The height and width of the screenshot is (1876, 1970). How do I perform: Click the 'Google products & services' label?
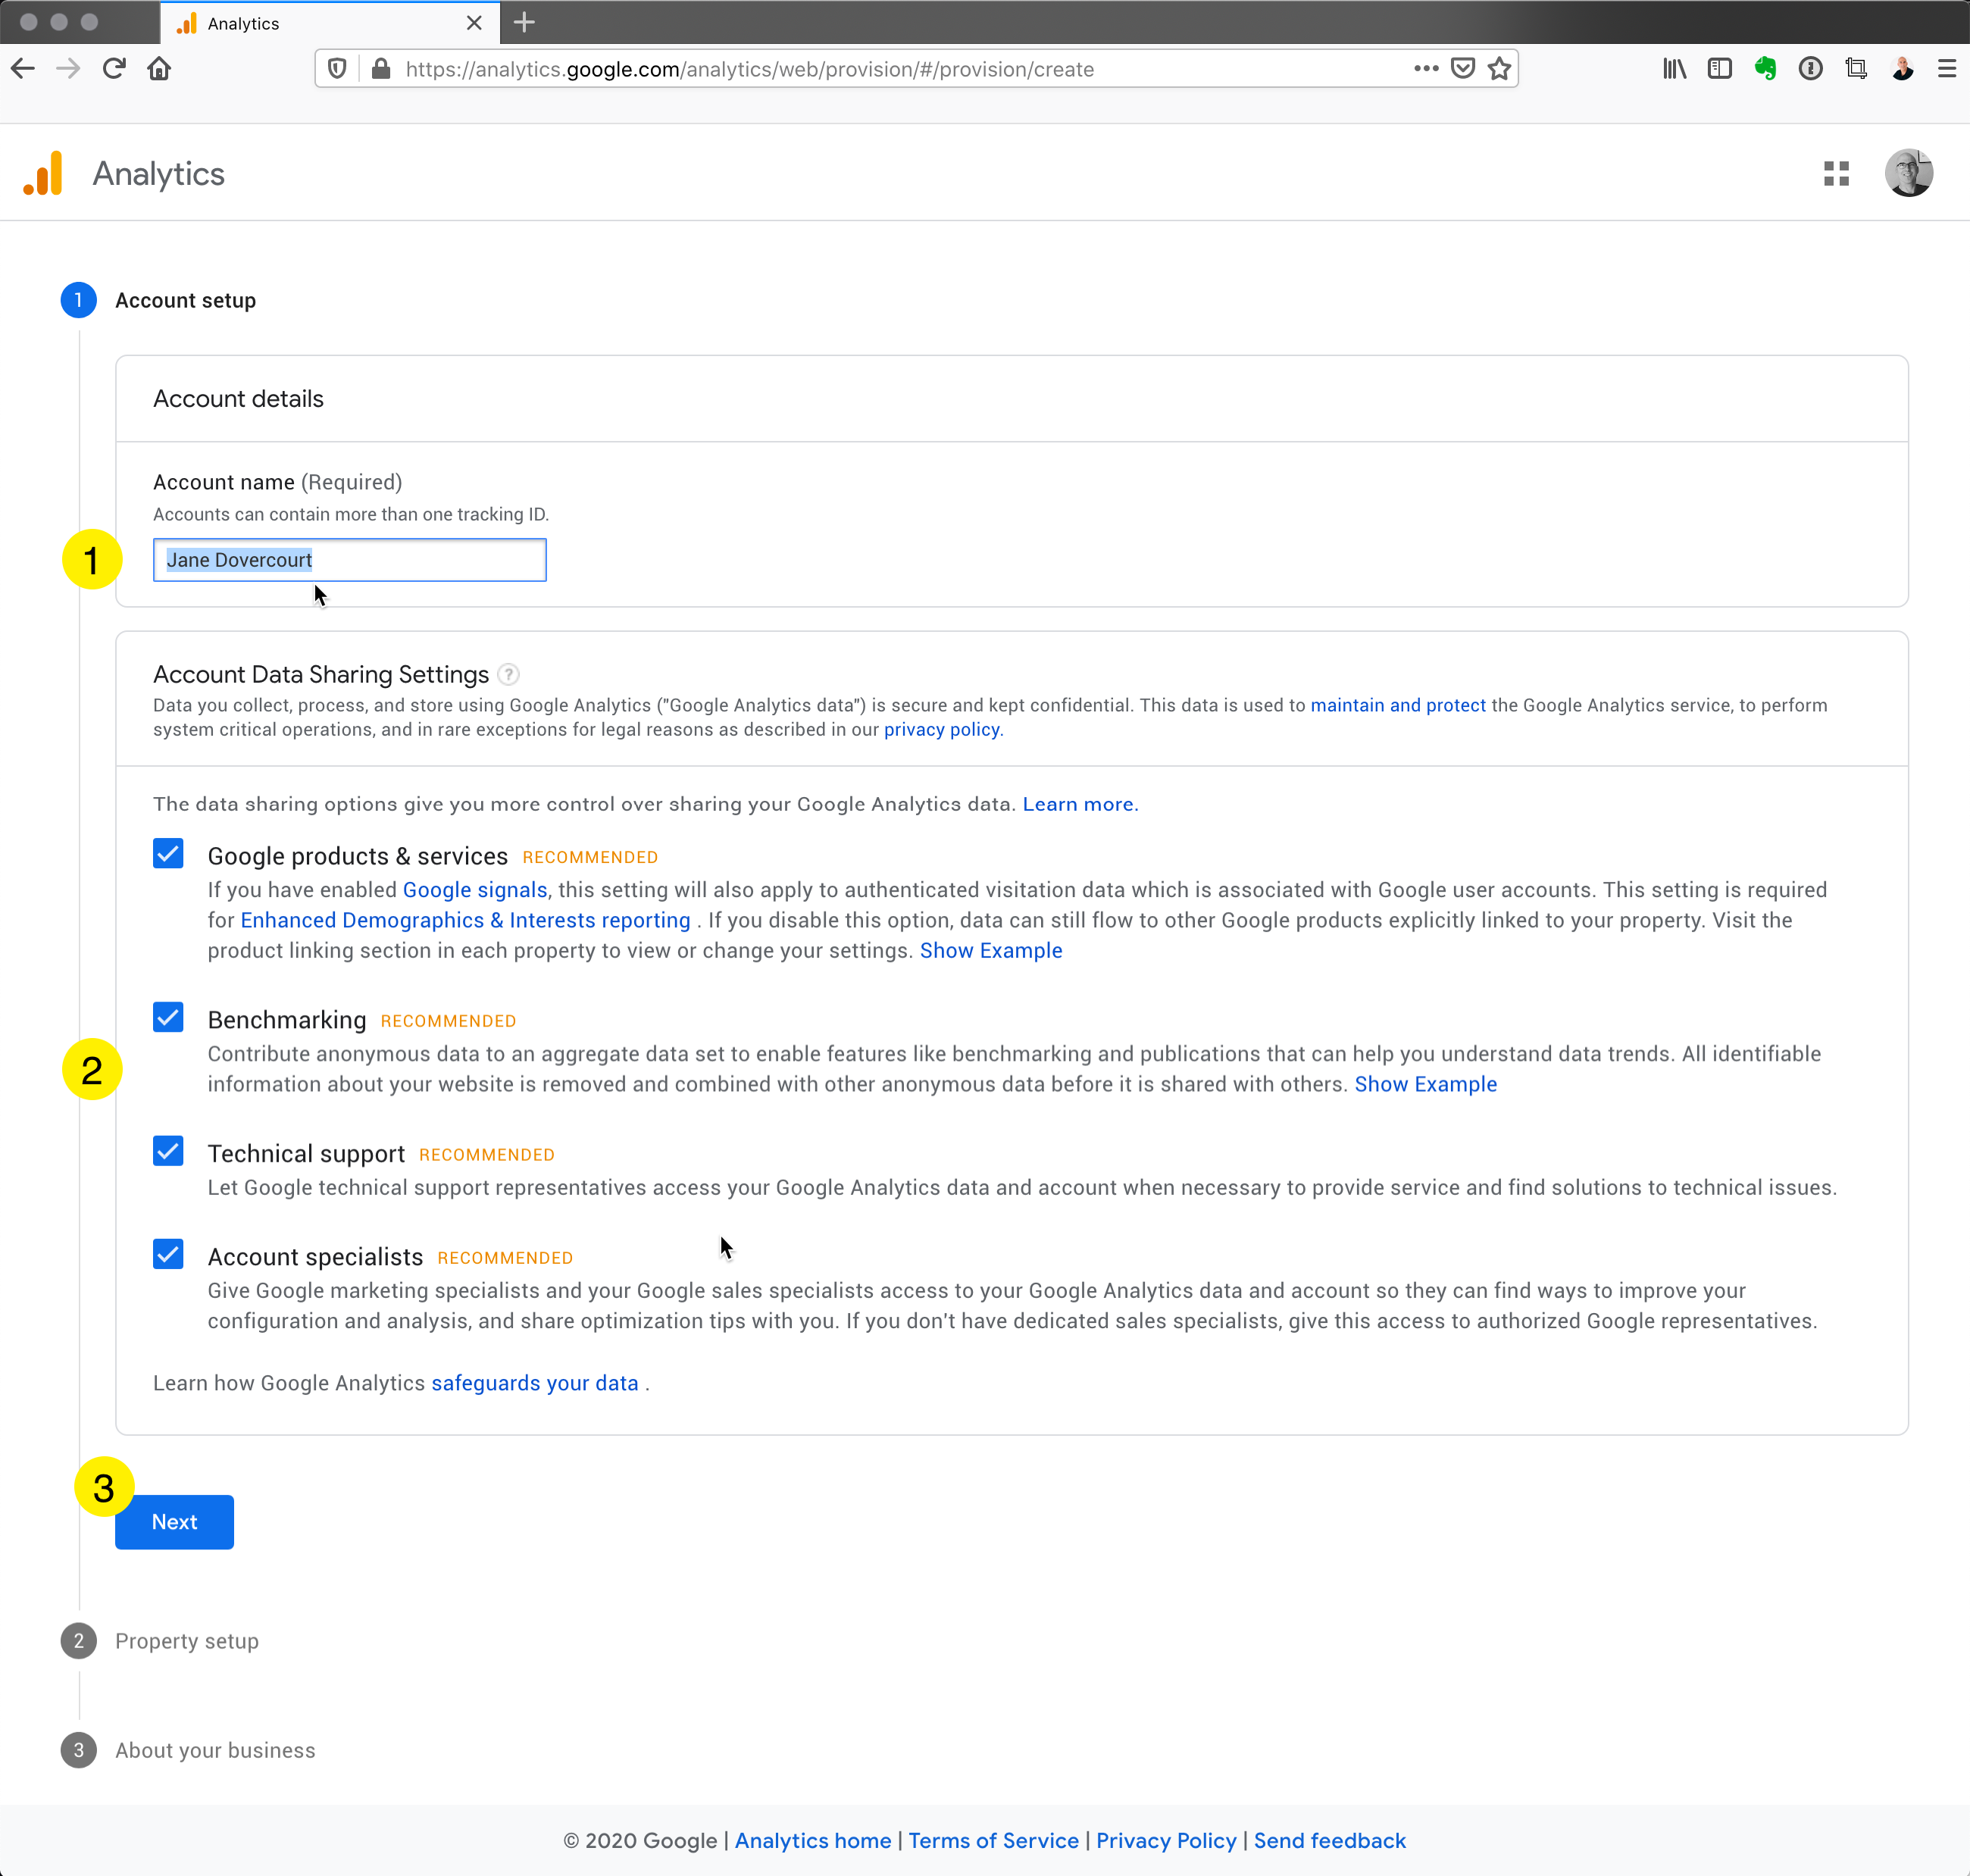(358, 857)
